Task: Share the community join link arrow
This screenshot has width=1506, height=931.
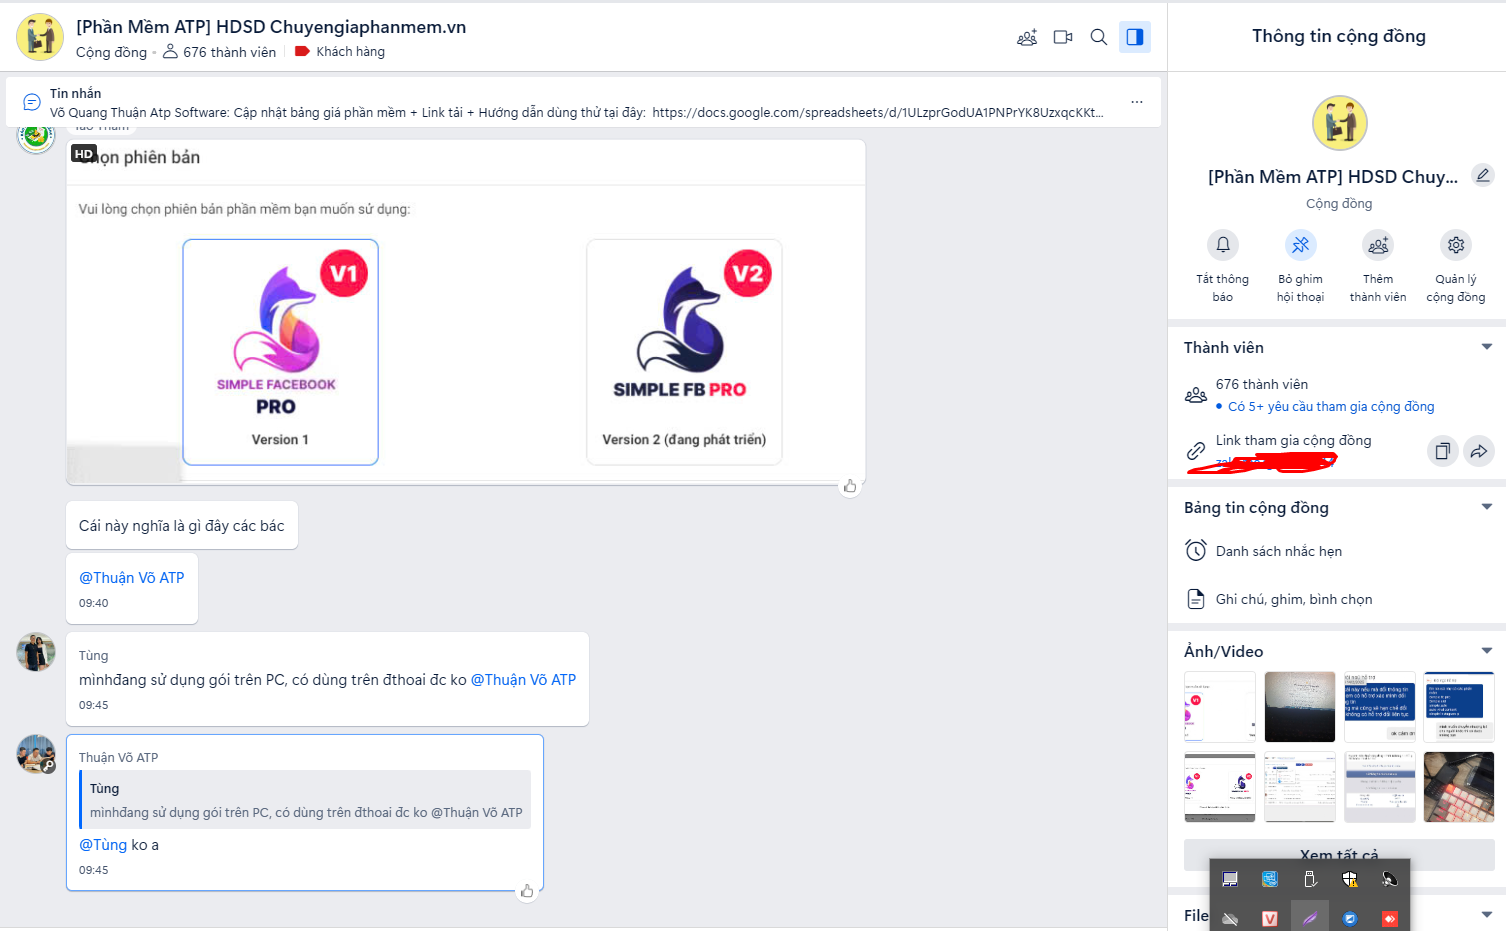Action: [1478, 451]
